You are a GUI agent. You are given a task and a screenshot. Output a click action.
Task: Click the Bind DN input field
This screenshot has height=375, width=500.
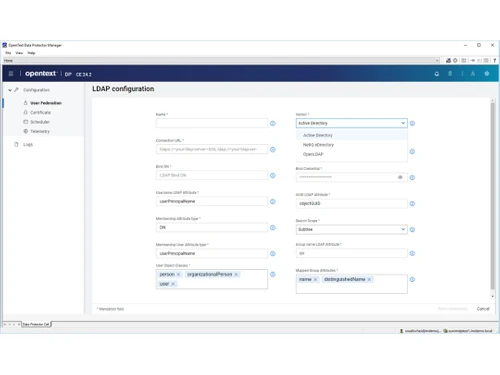pos(212,175)
